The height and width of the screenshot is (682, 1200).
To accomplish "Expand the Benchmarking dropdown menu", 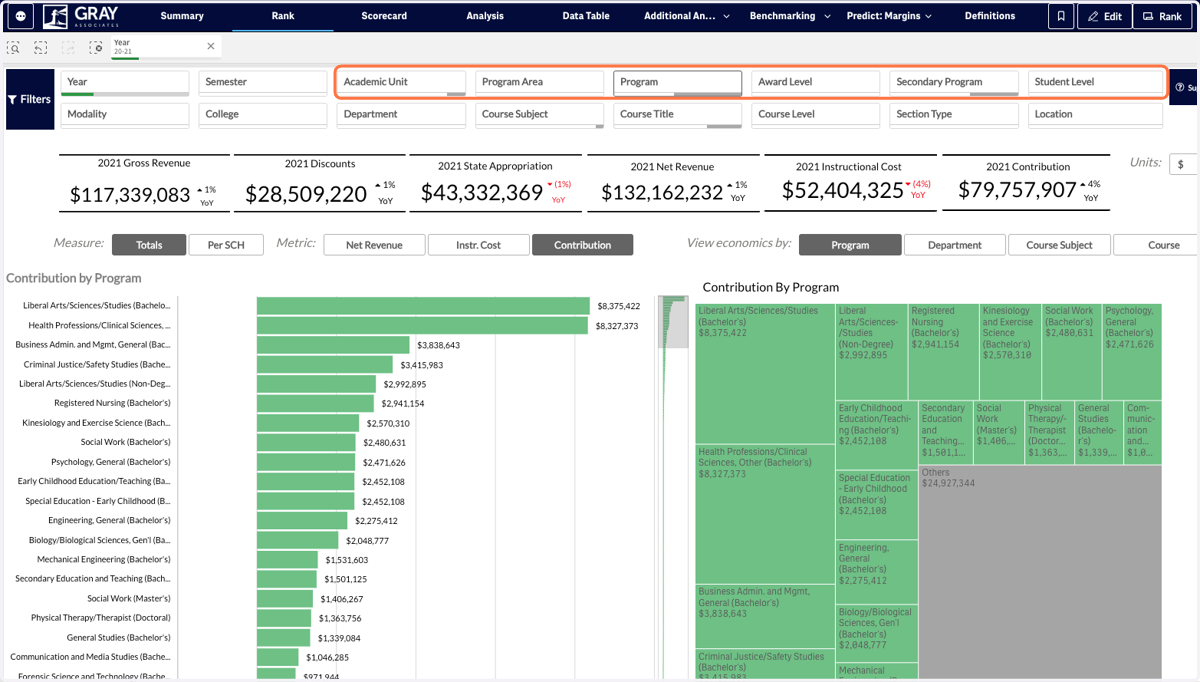I will click(790, 16).
